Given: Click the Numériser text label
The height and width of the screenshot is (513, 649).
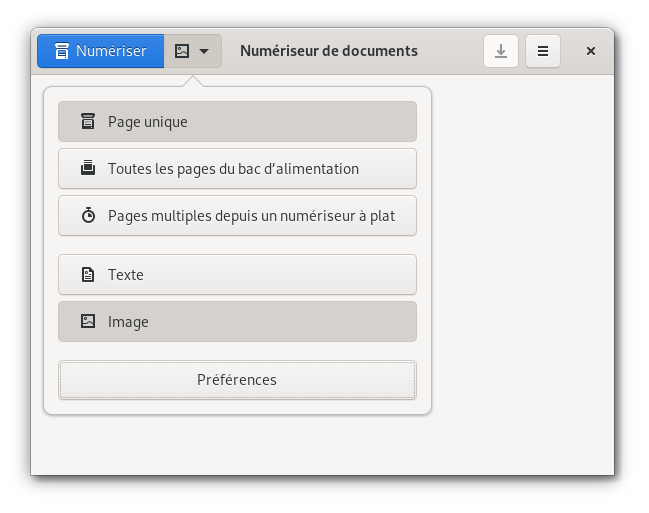Looking at the screenshot, I should [x=111, y=51].
